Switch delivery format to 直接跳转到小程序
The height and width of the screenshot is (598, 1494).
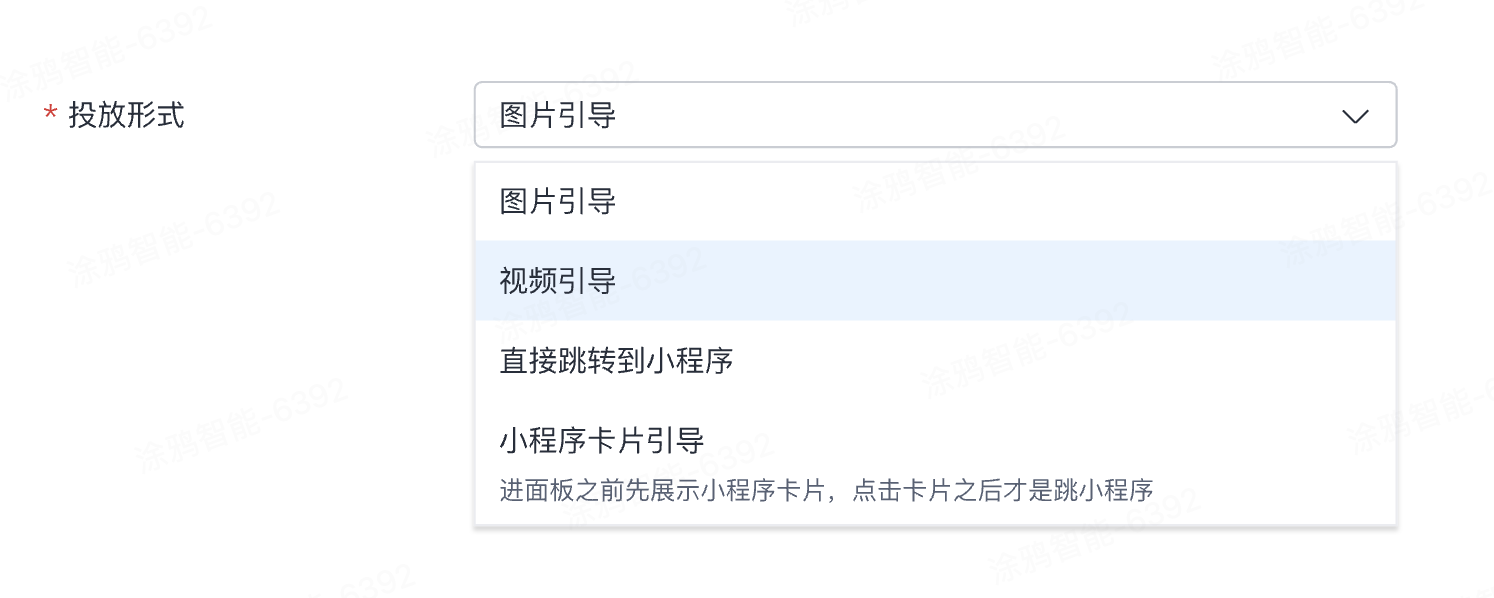616,360
